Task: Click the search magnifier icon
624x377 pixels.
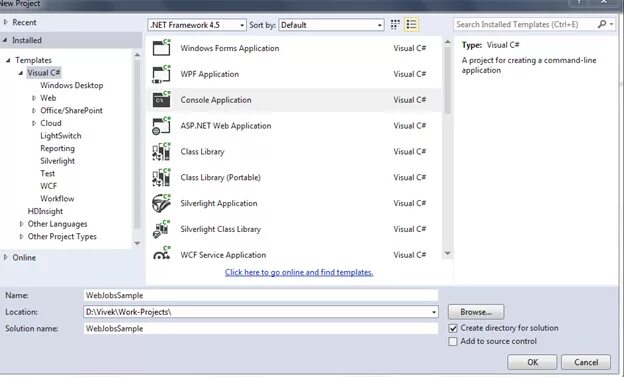Action: point(602,24)
